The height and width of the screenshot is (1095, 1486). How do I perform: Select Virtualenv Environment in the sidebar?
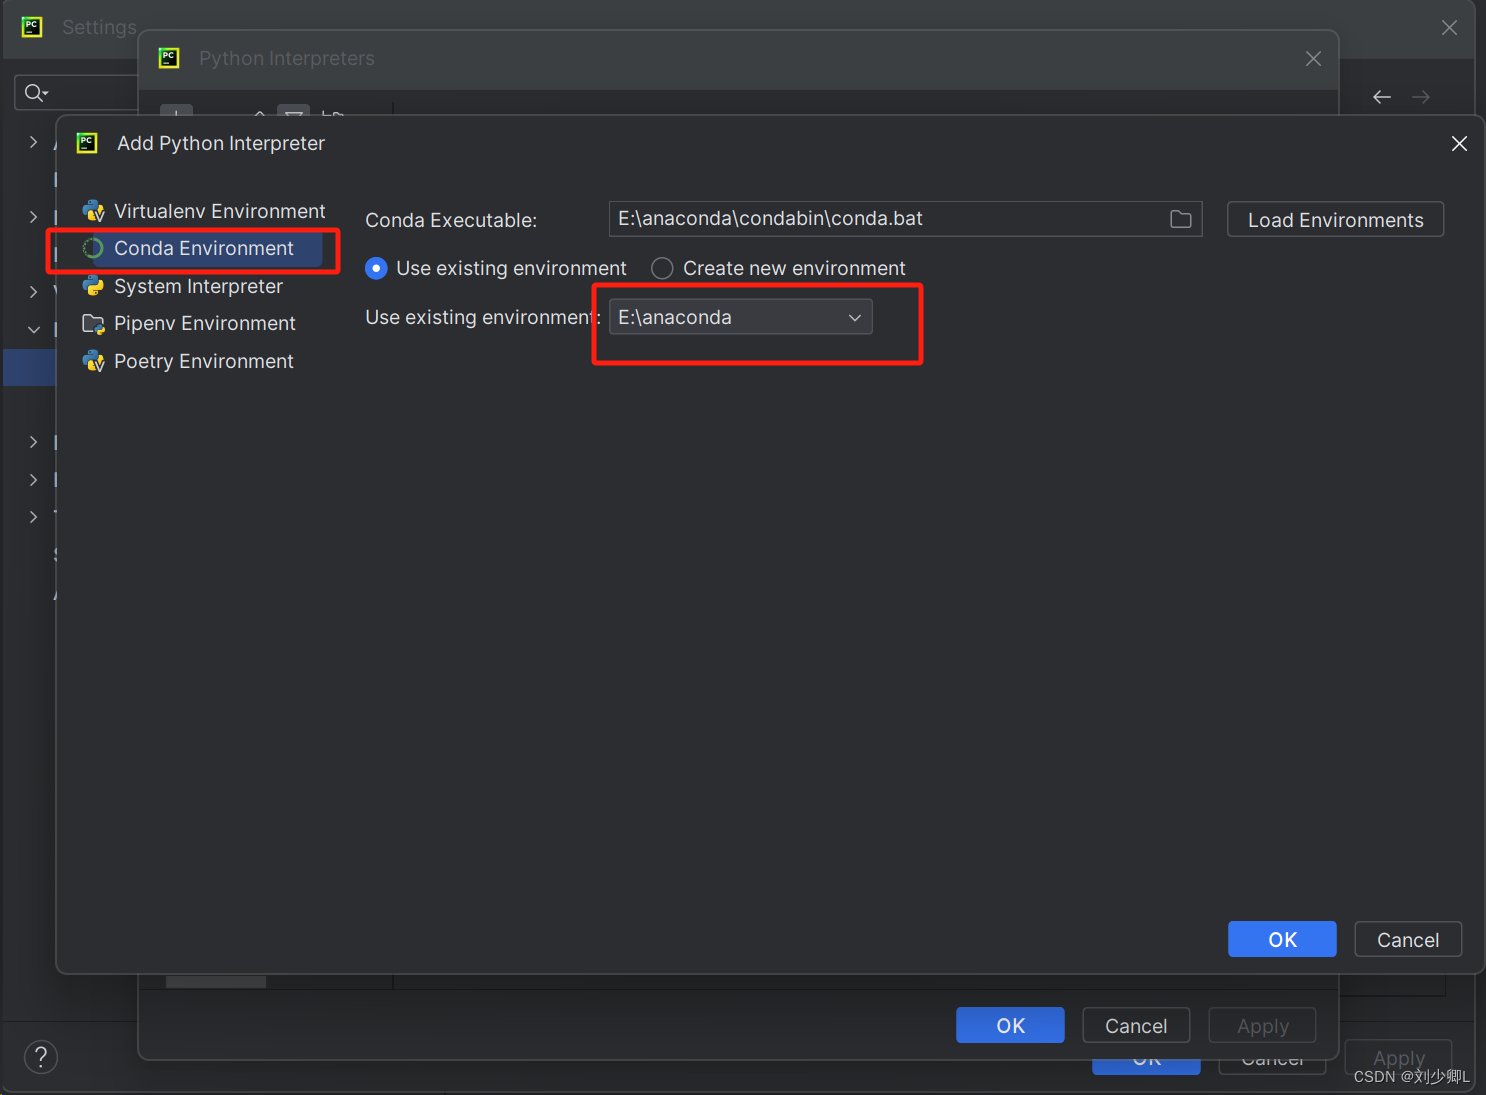204,211
